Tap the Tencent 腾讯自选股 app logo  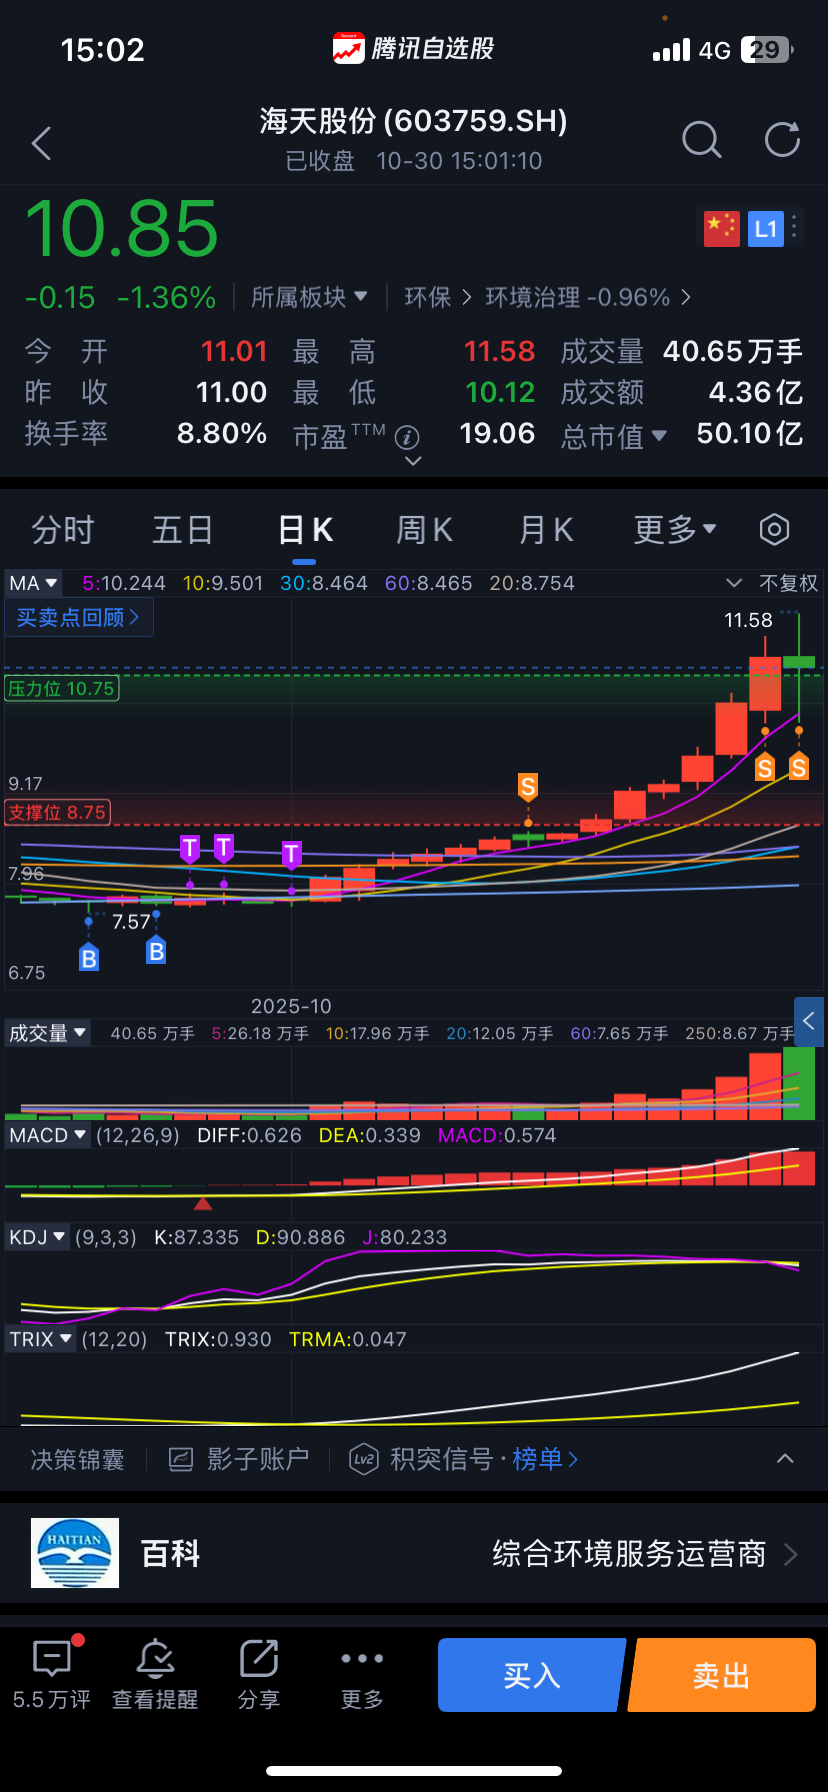(348, 48)
